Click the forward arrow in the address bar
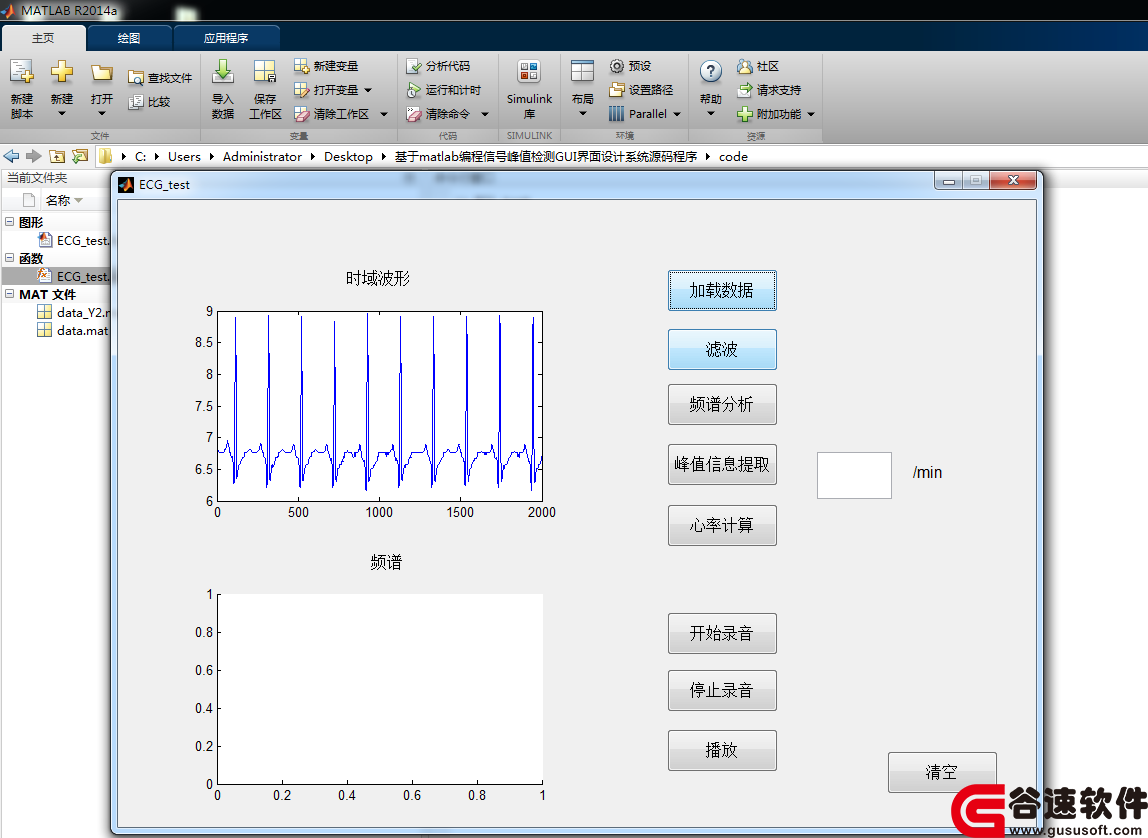Image resolution: width=1148 pixels, height=838 pixels. pos(34,156)
